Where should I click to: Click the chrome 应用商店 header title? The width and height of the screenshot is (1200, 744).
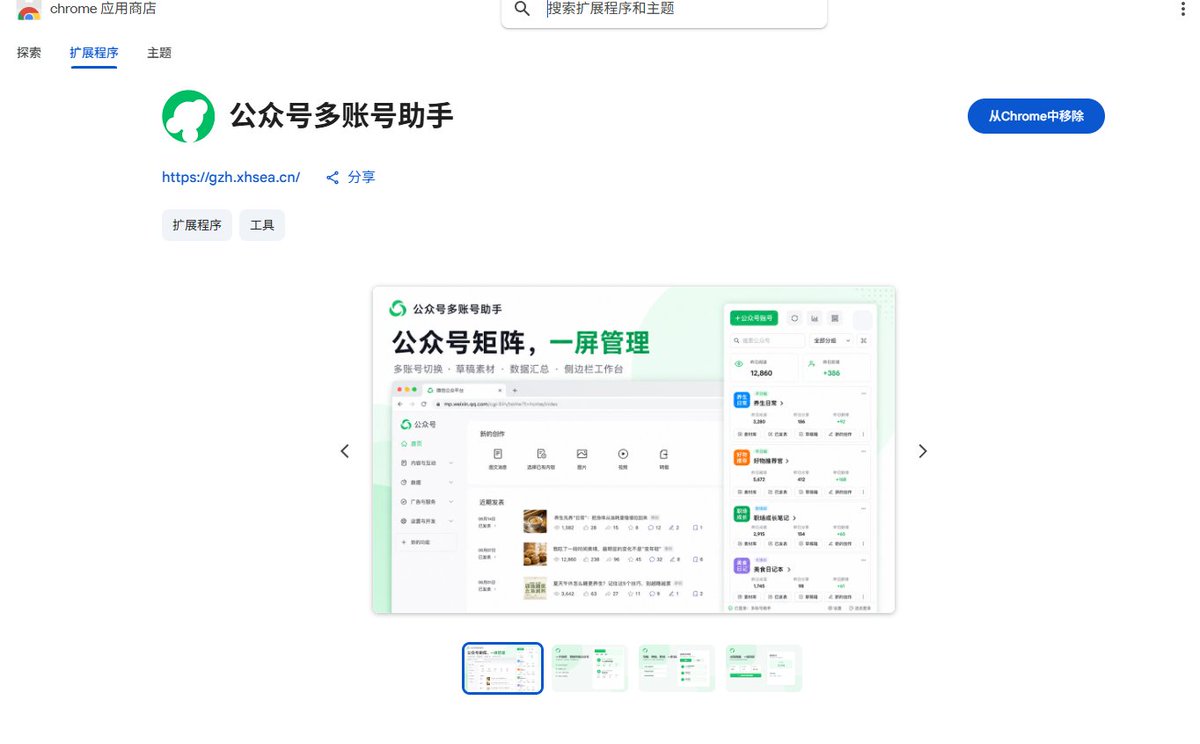(x=103, y=9)
